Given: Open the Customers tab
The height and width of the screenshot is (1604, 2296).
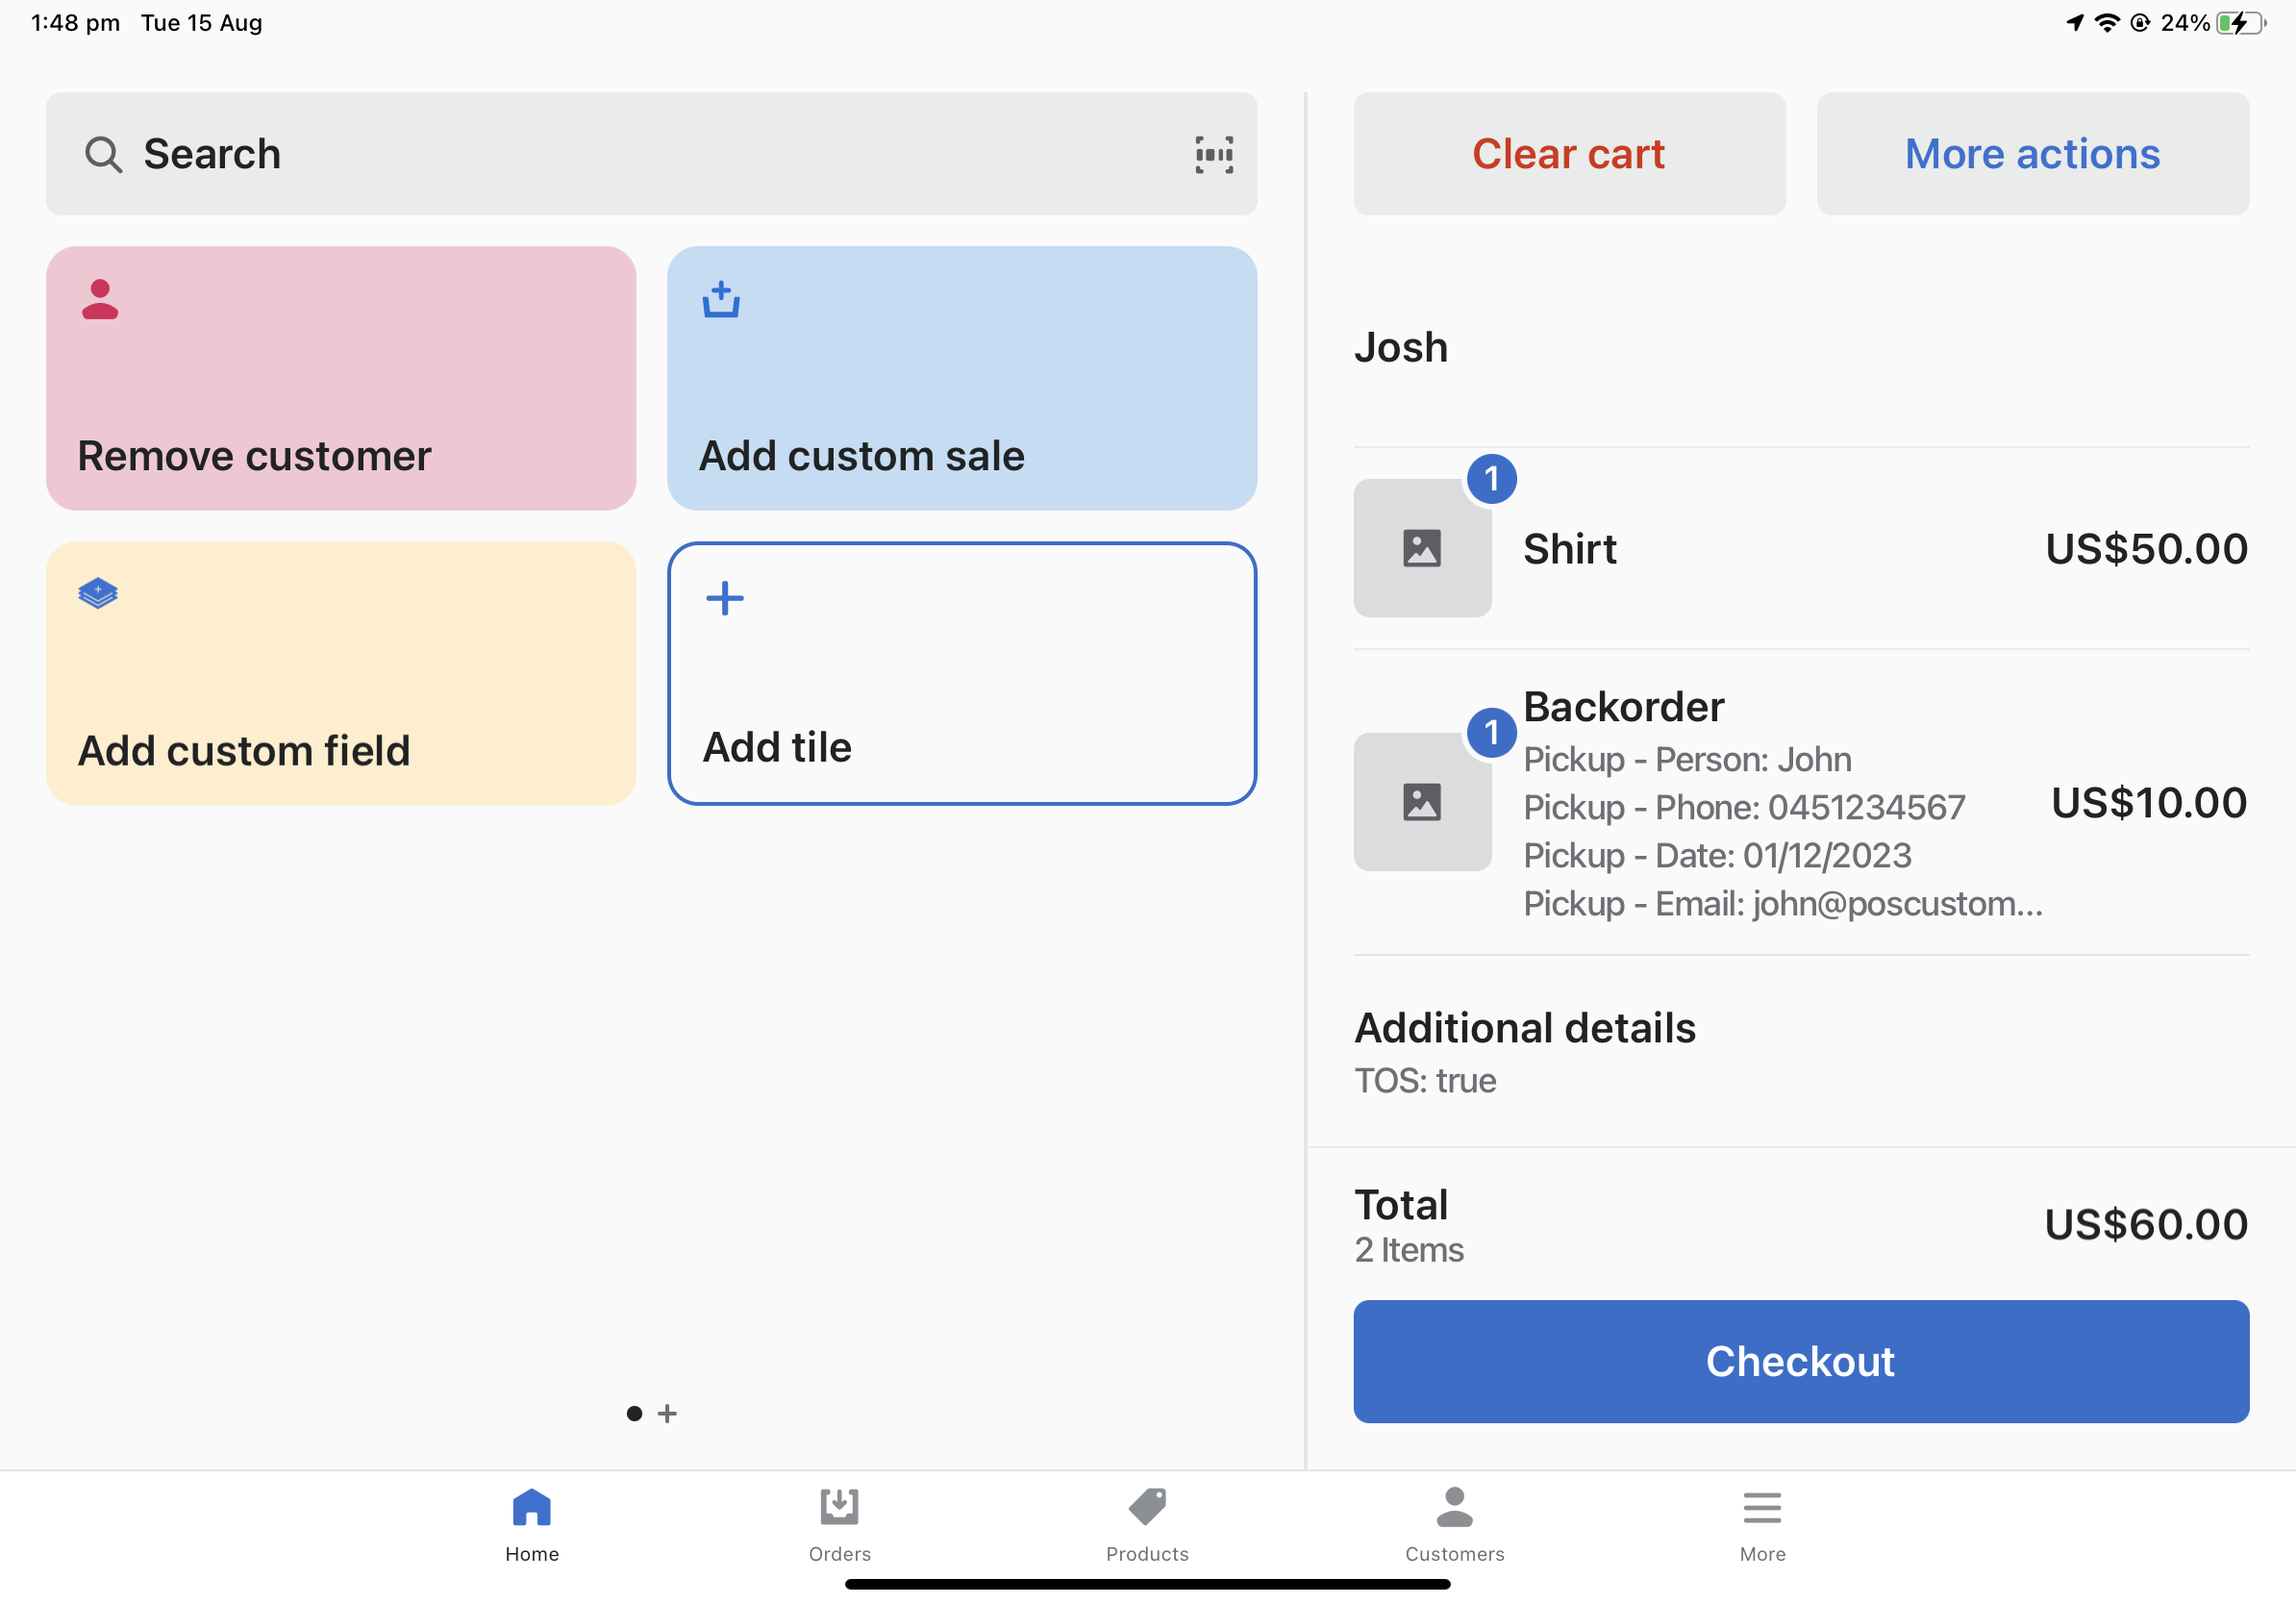Looking at the screenshot, I should point(1454,1526).
